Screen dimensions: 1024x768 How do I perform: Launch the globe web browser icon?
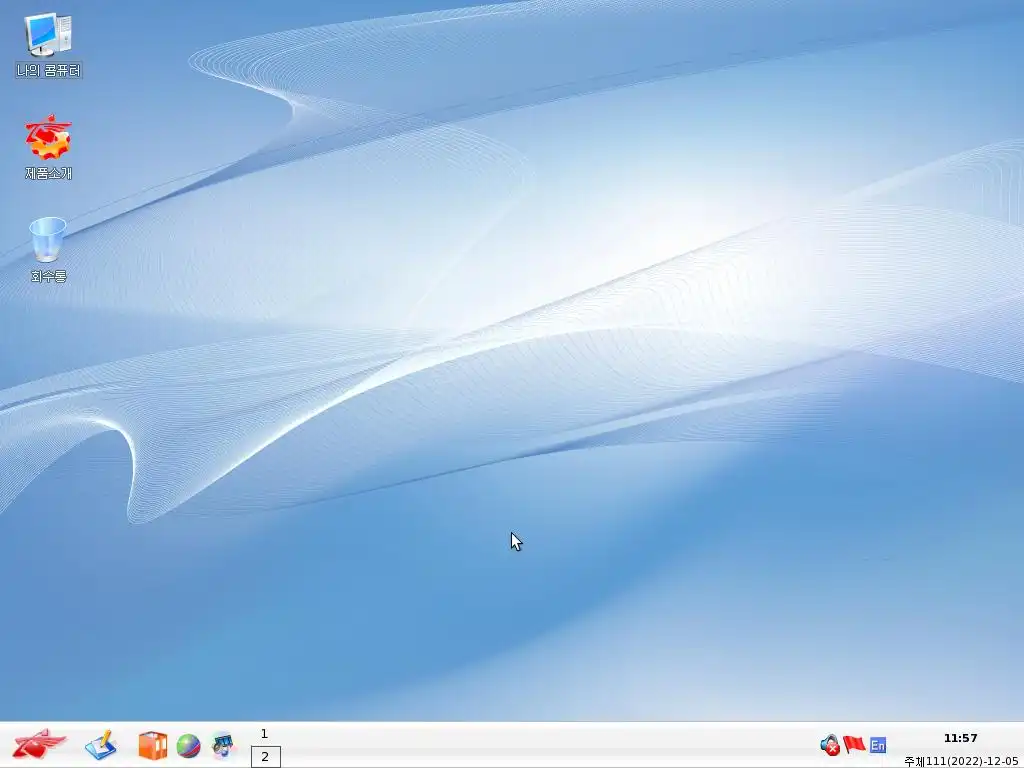pos(188,746)
